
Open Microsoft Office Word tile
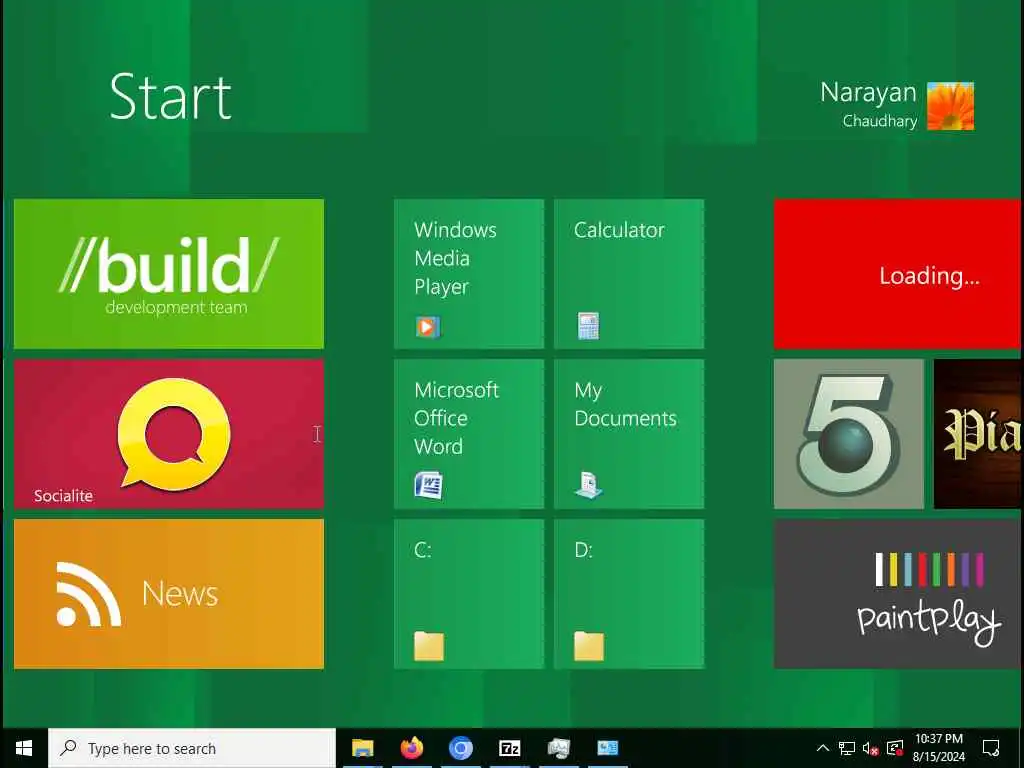pyautogui.click(x=469, y=434)
